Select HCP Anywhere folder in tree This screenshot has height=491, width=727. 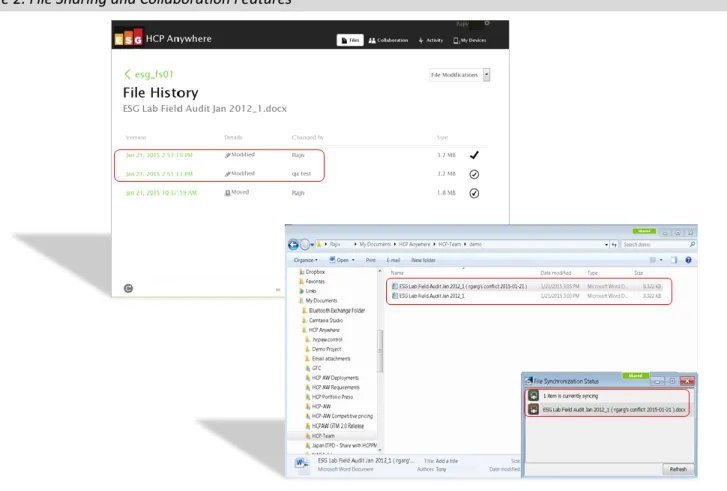(x=320, y=330)
